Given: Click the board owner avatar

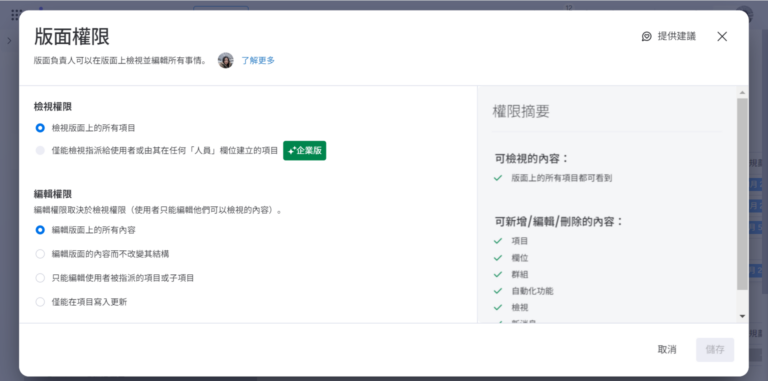Looking at the screenshot, I should 225,60.
